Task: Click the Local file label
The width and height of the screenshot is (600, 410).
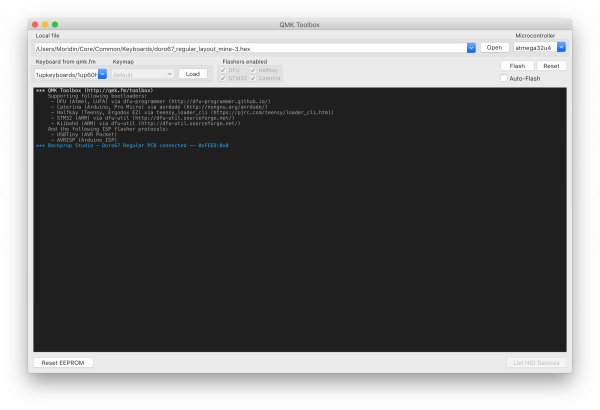Action: [47, 36]
